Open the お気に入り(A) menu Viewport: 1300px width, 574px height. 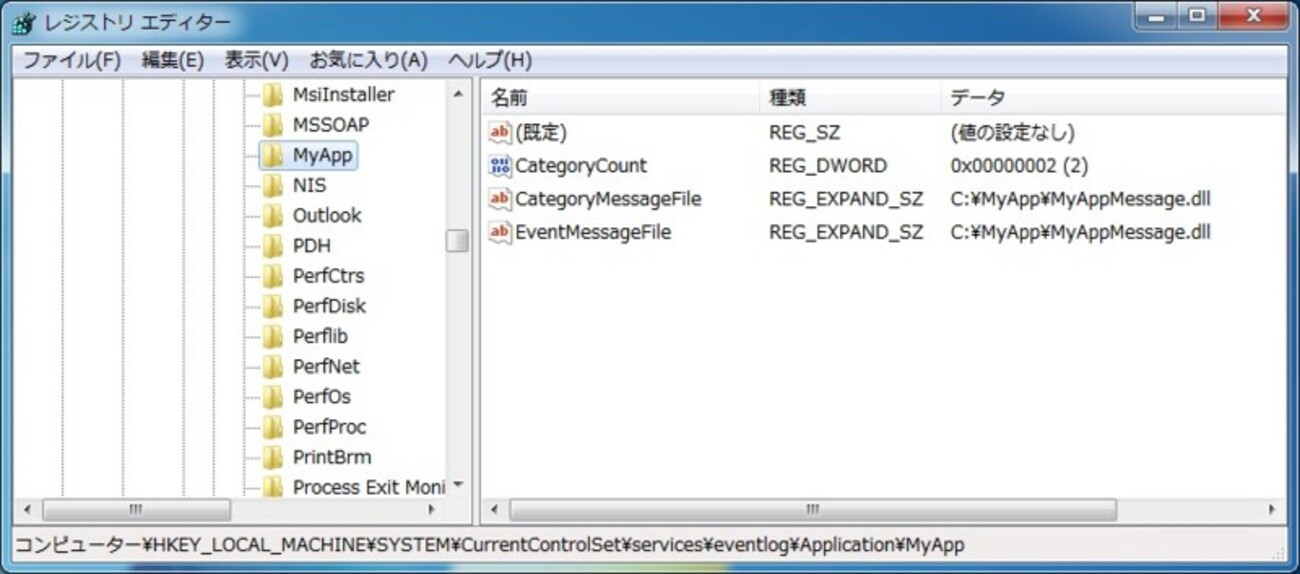click(x=368, y=61)
